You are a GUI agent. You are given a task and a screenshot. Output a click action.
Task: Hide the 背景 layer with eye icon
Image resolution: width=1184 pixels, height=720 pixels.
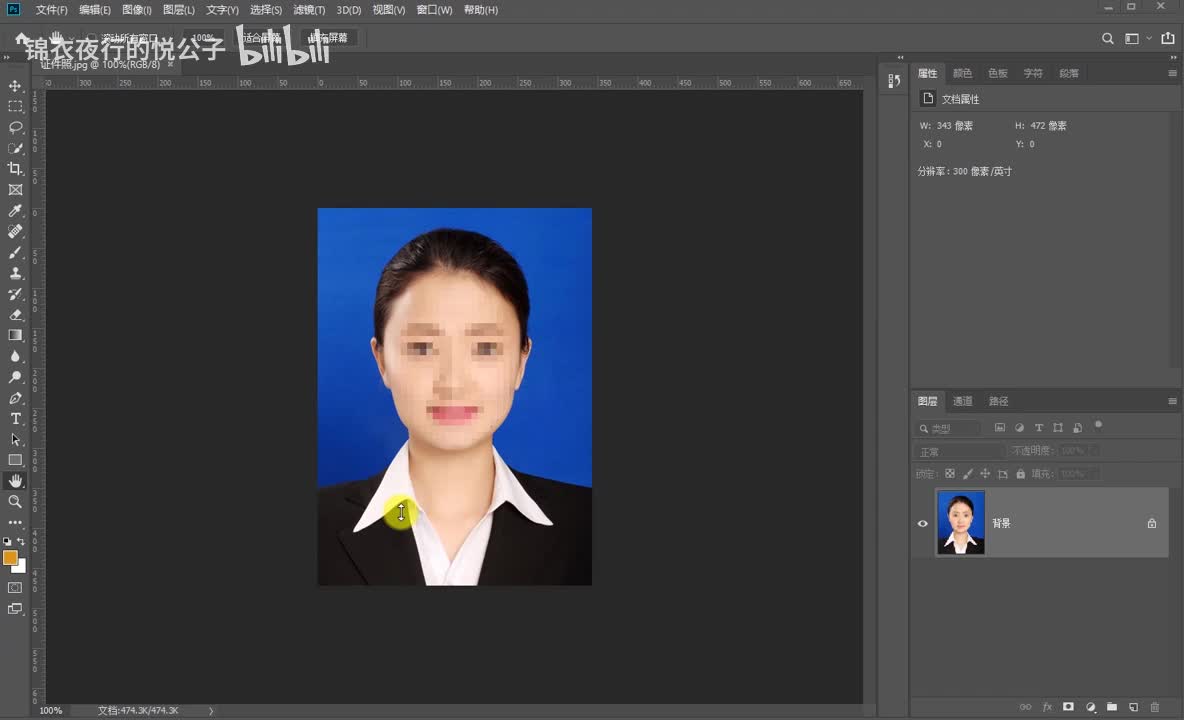click(x=922, y=523)
